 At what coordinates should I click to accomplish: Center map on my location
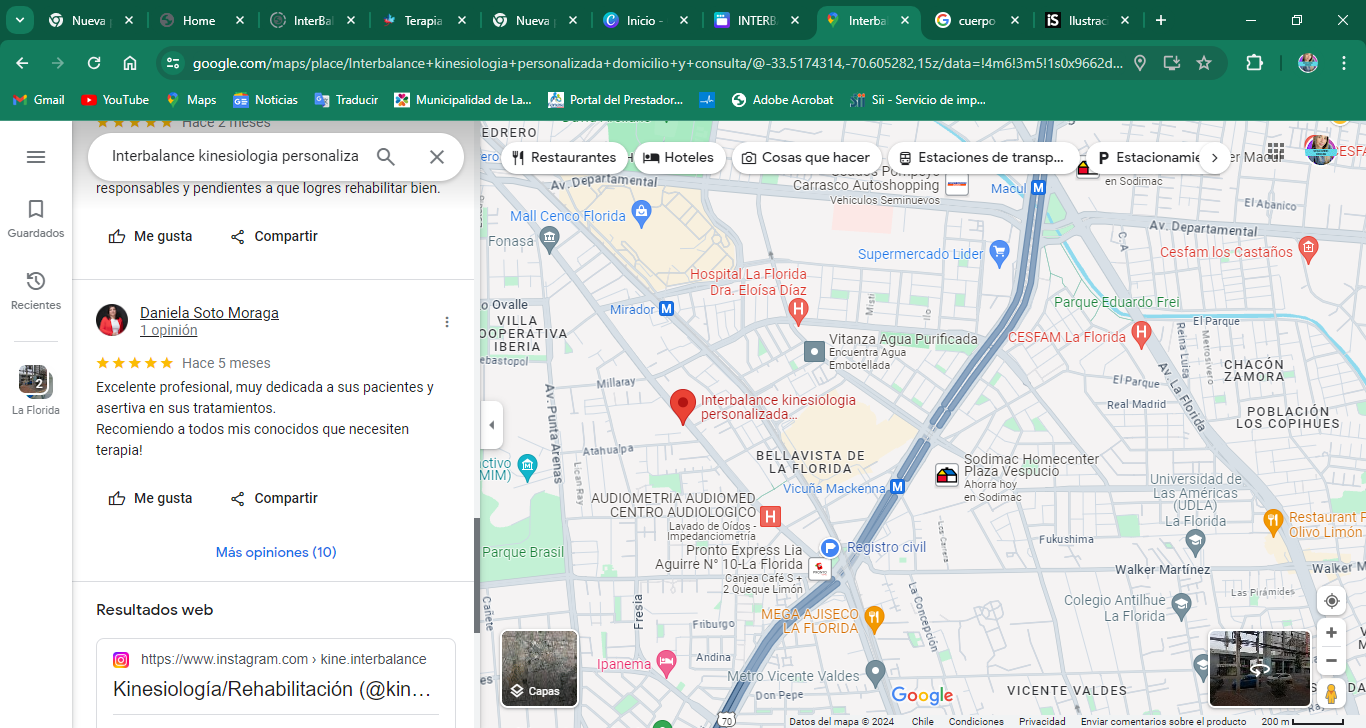[x=1331, y=601]
